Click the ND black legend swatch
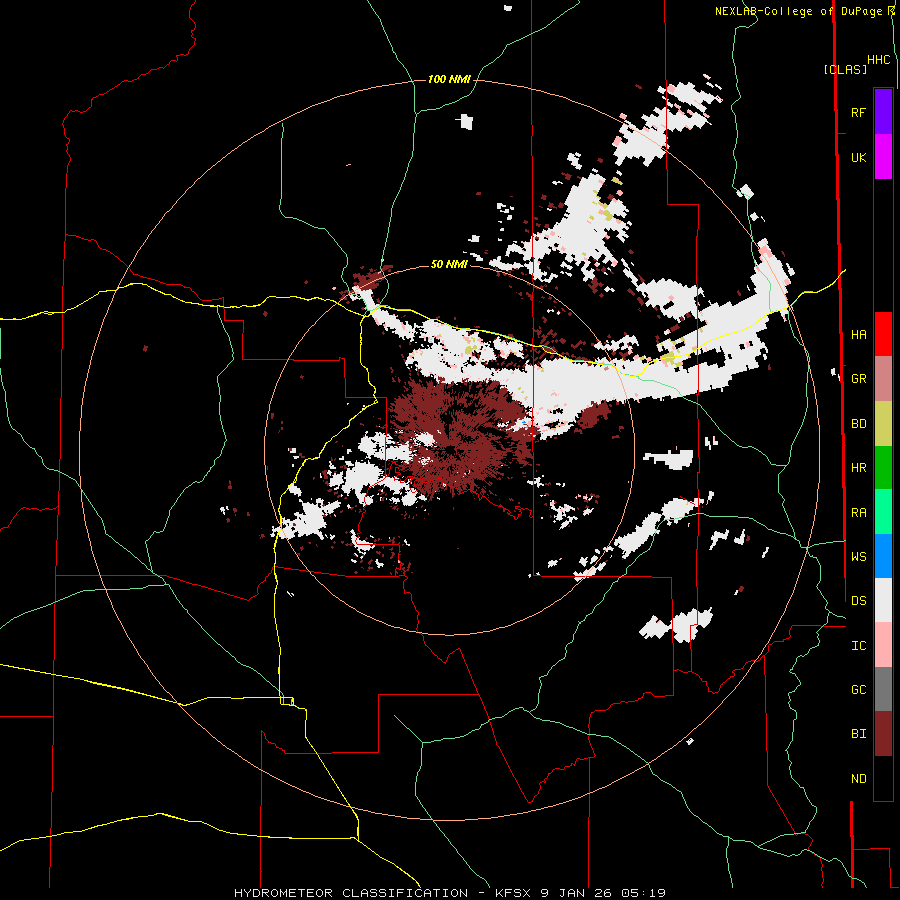 click(x=883, y=778)
